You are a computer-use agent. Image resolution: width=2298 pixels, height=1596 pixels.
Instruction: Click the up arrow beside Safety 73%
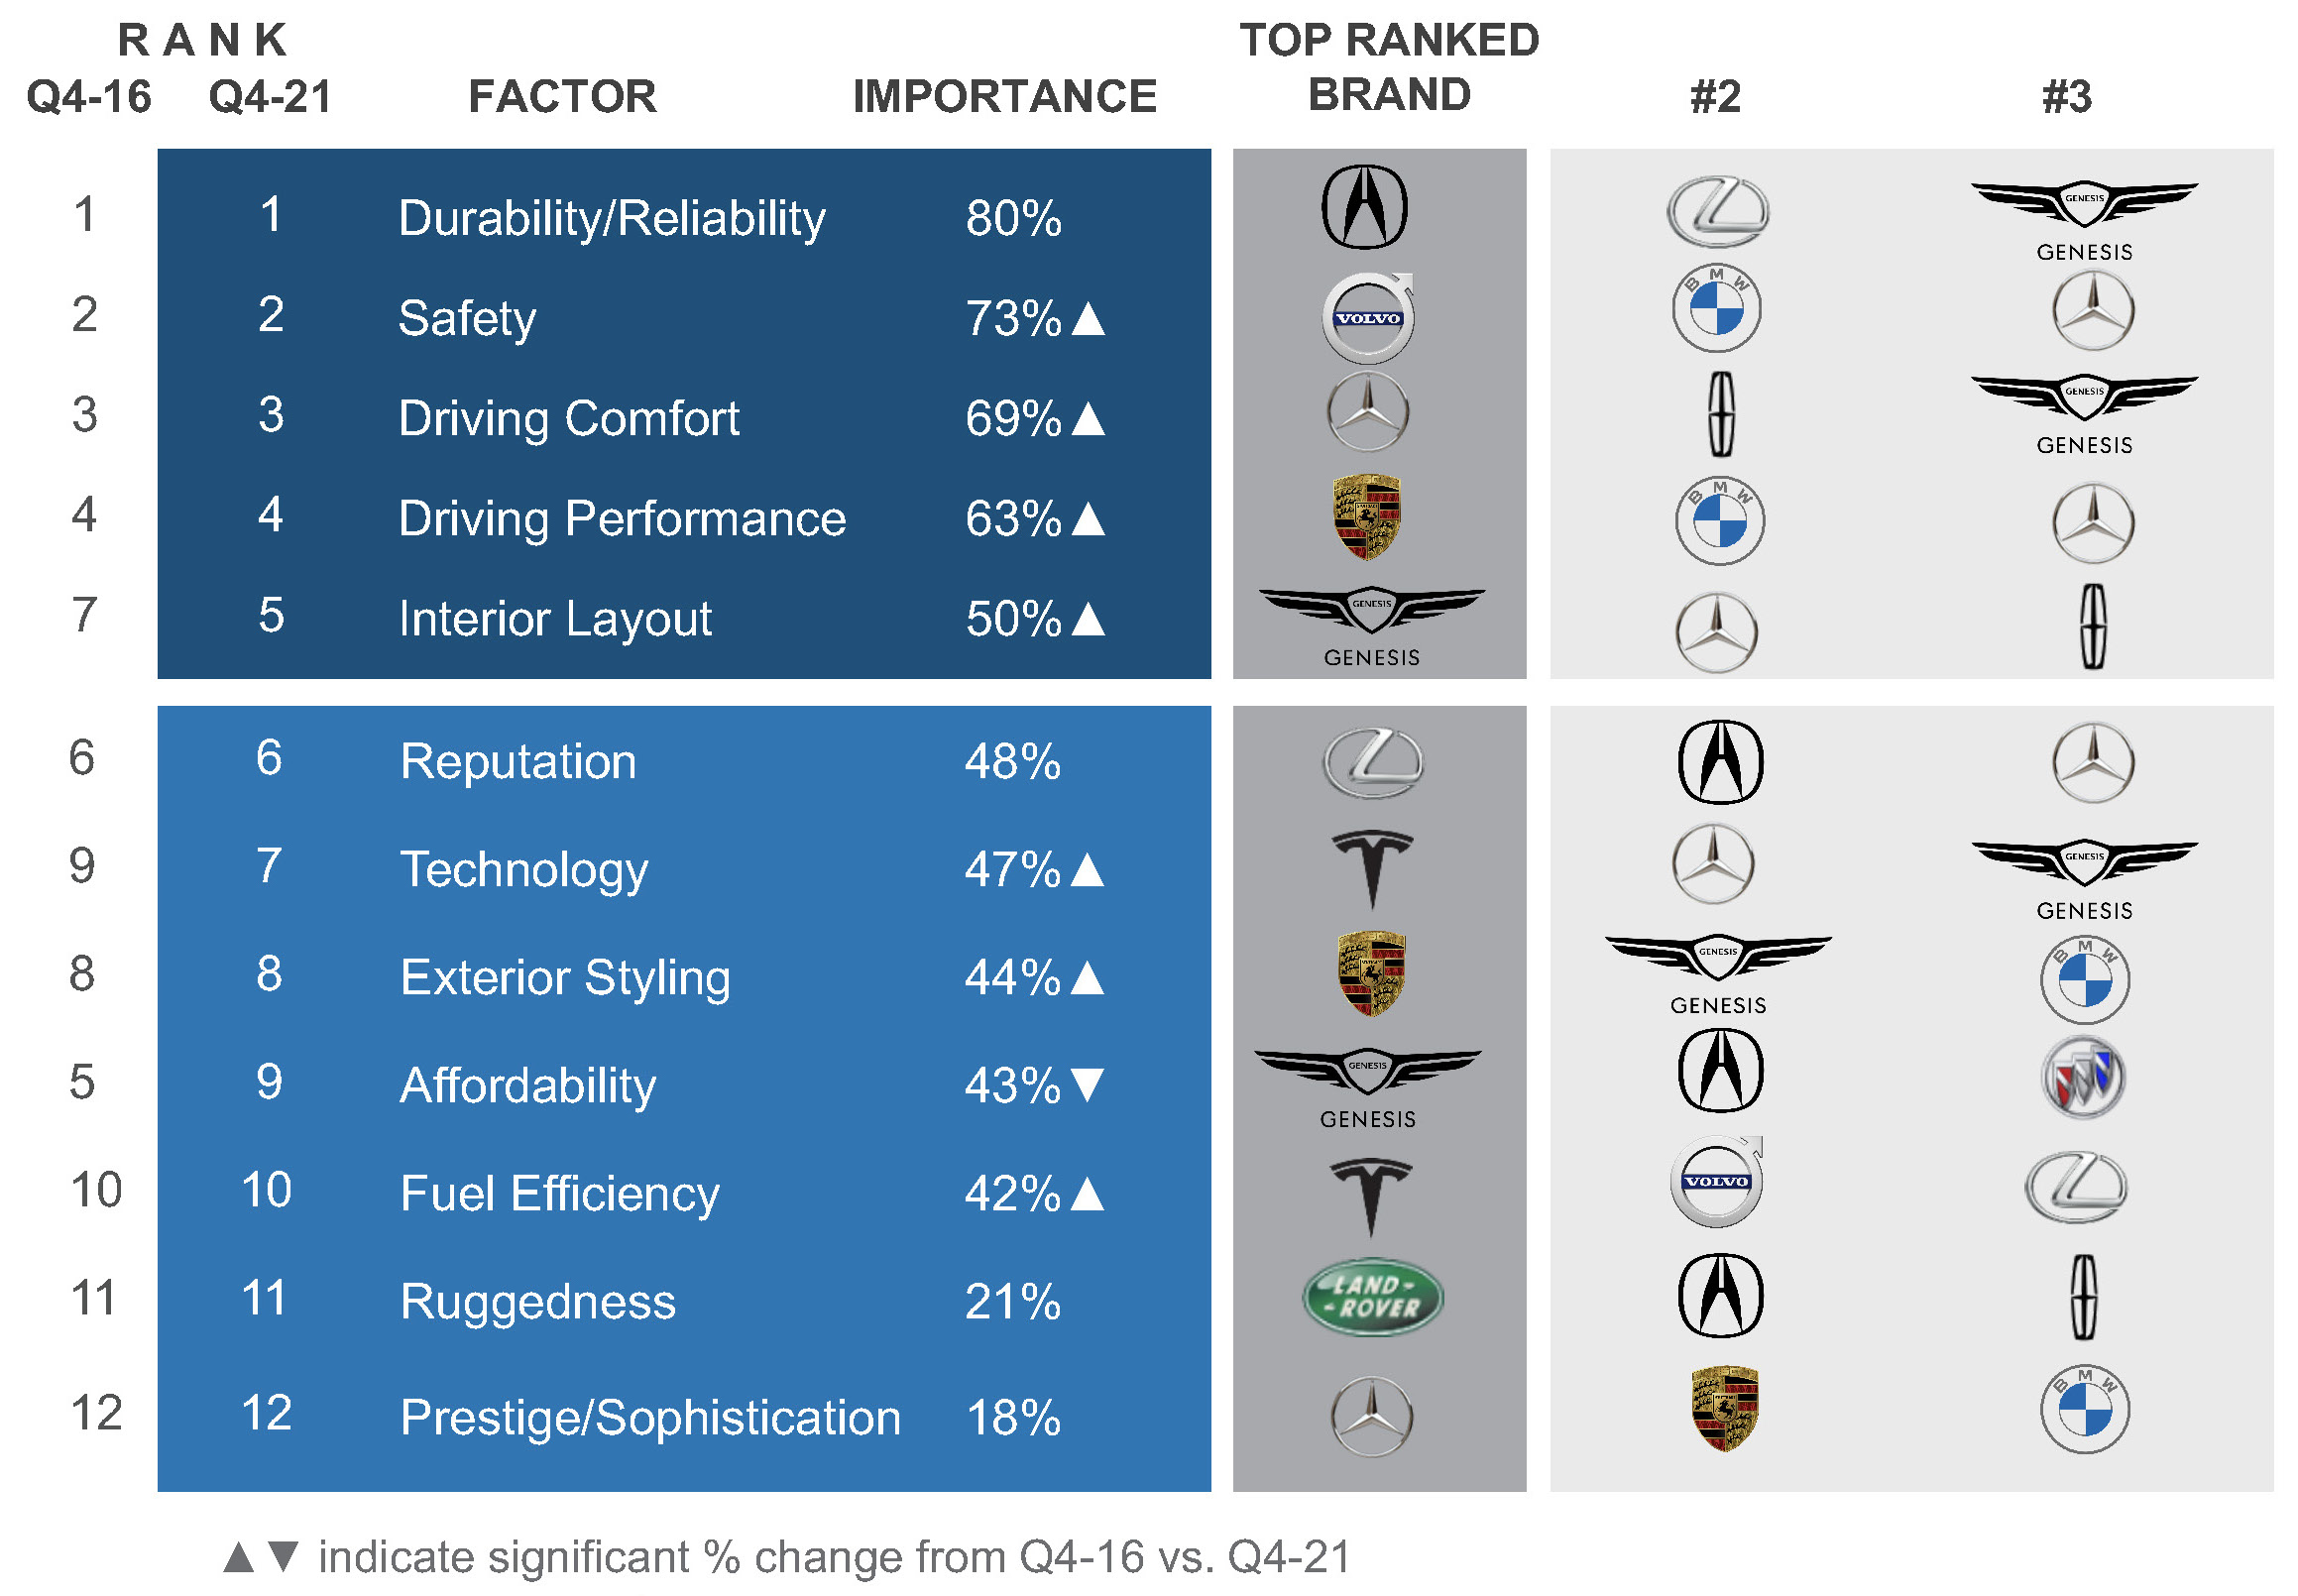1087,318
